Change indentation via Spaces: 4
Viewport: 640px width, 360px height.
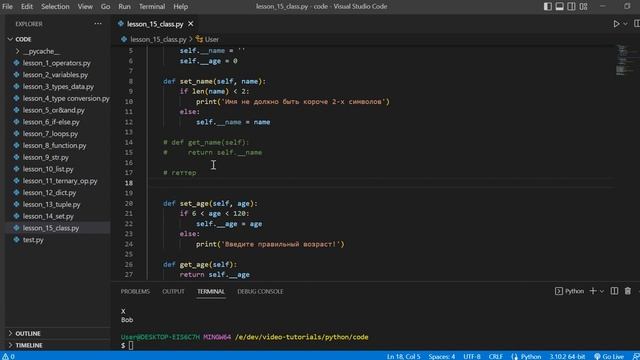[x=442, y=356]
